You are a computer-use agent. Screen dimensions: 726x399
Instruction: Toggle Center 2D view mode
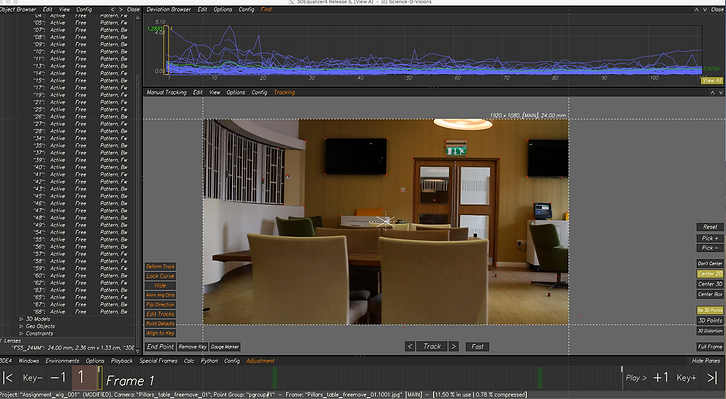coord(710,274)
